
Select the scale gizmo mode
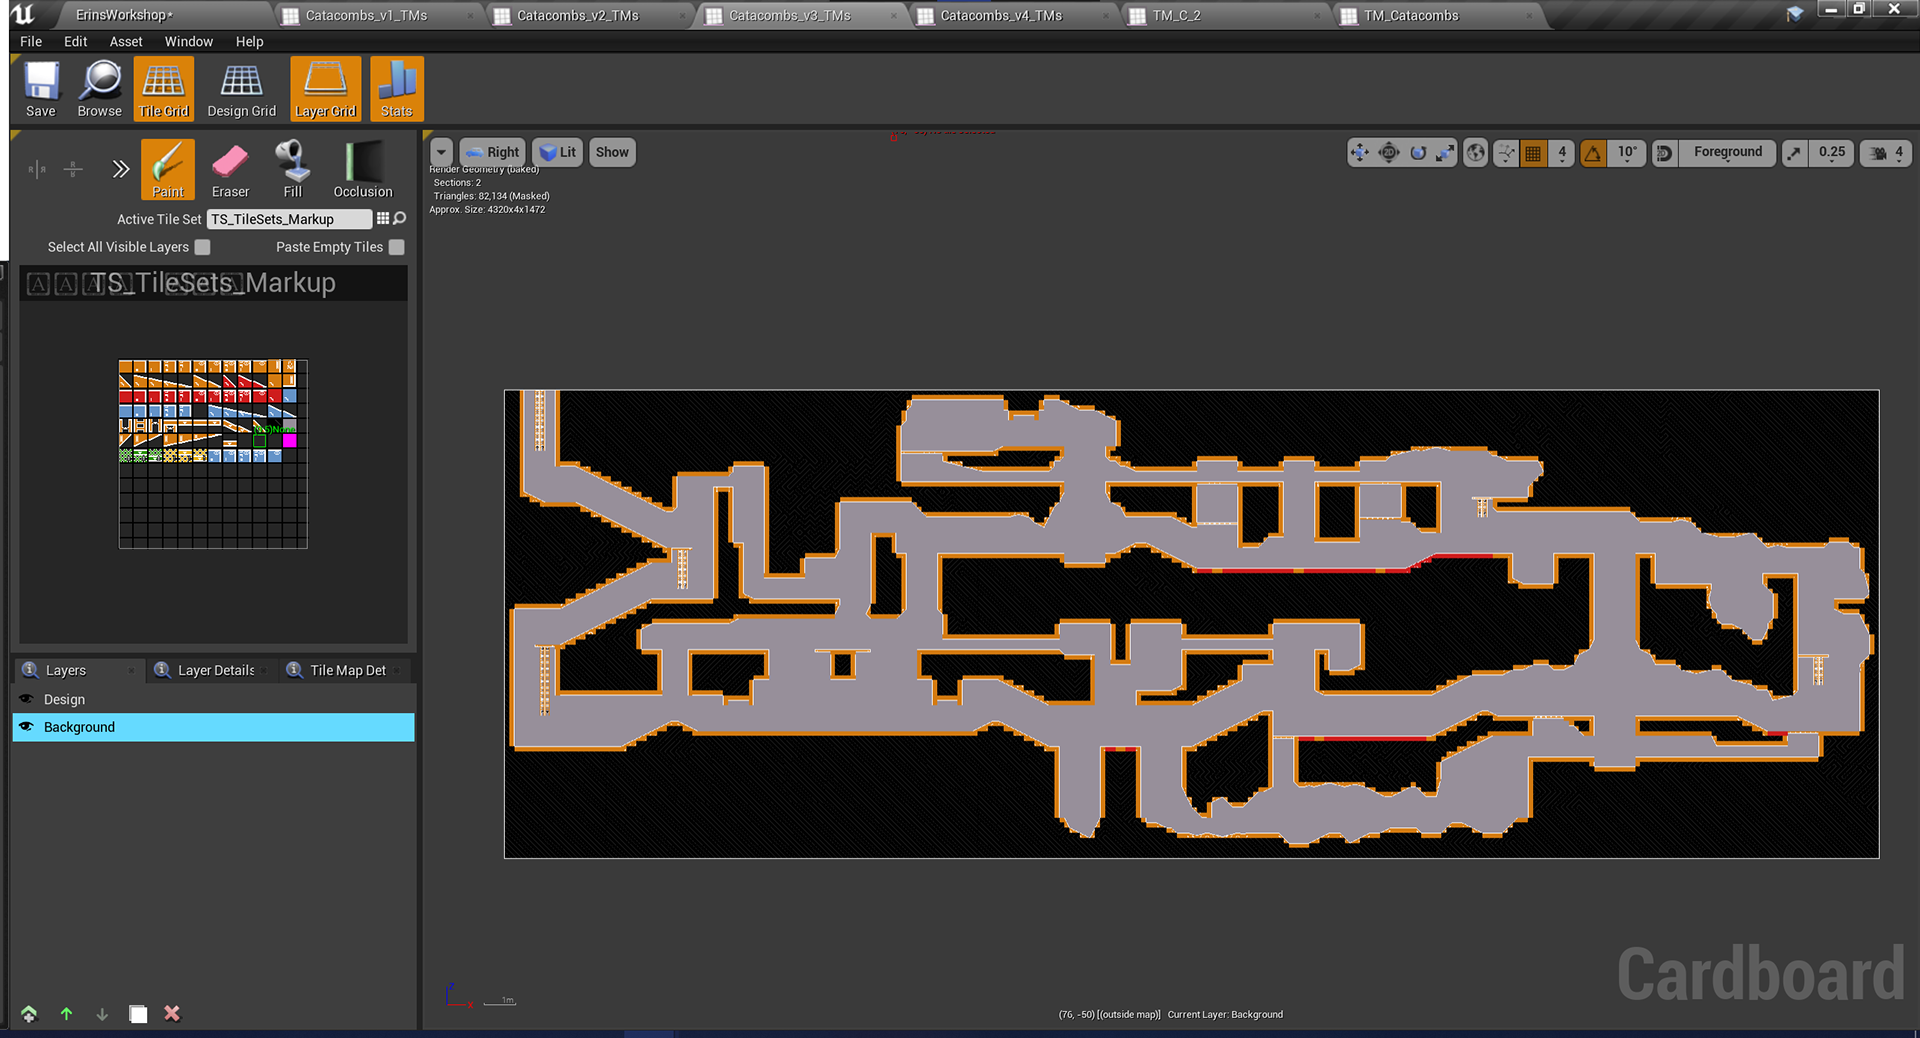point(1445,153)
